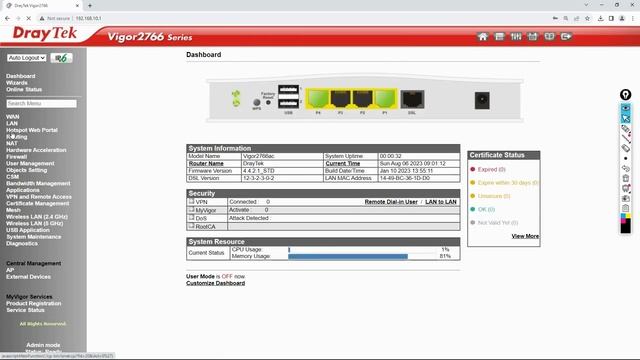
Task: Open the second header icon, beside the Home icon
Action: click(499, 37)
